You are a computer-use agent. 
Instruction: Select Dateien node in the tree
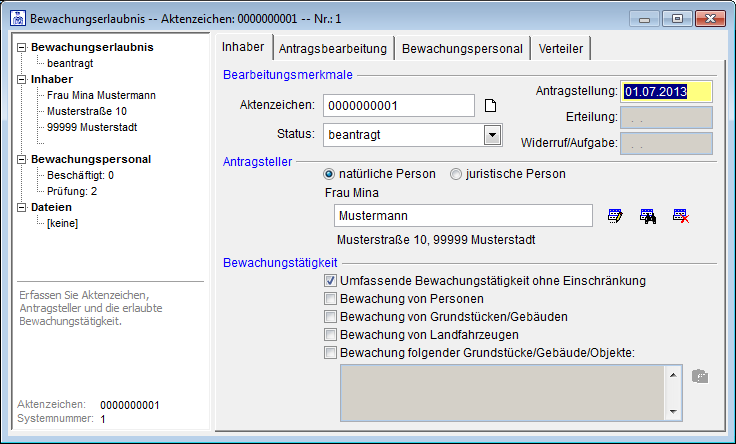(x=50, y=207)
